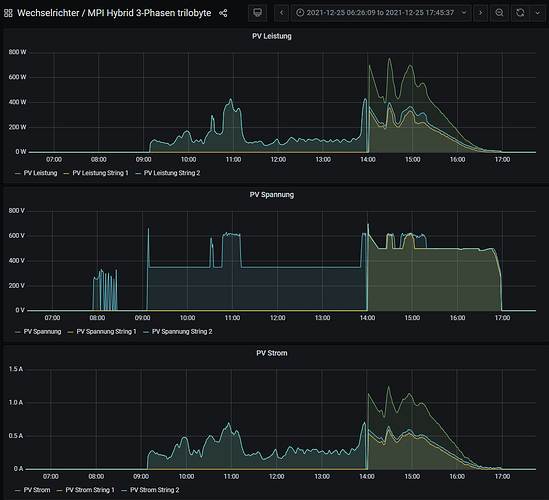
Task: Open refresh interval dropdown
Action: click(537, 13)
